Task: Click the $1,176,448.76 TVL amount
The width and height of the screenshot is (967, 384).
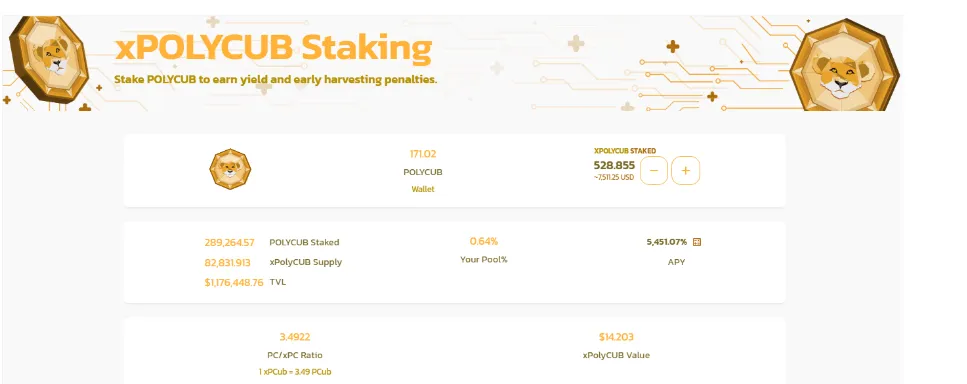Action: coord(234,282)
